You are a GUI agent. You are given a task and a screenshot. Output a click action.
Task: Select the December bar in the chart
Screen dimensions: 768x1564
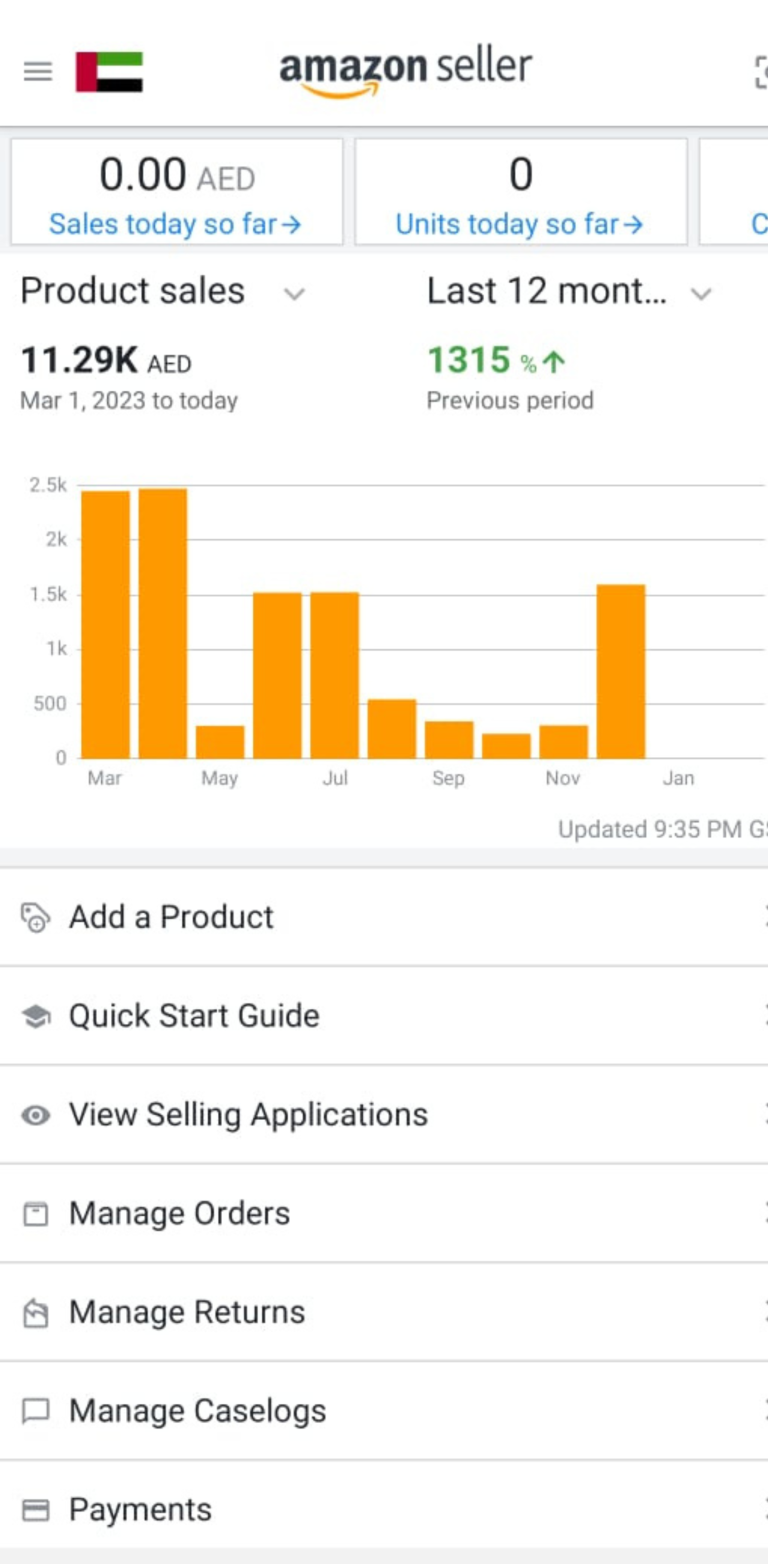(x=621, y=671)
